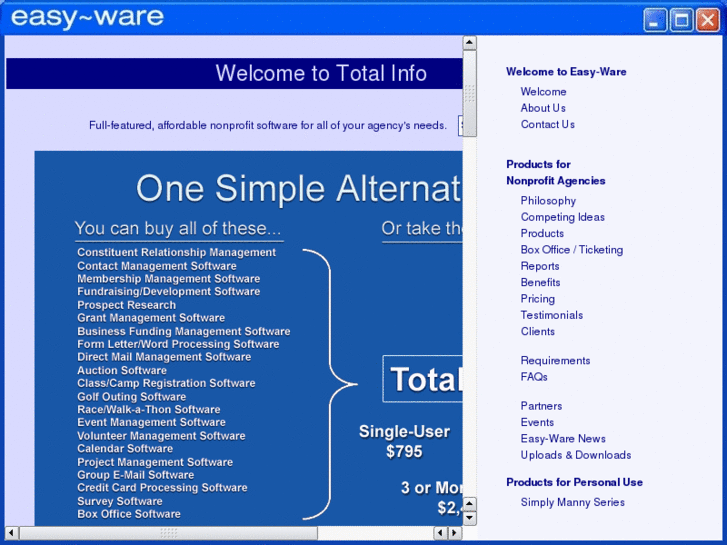Click "Race/Walk-a-Thon Software" text
The height and width of the screenshot is (545, 727).
148,410
